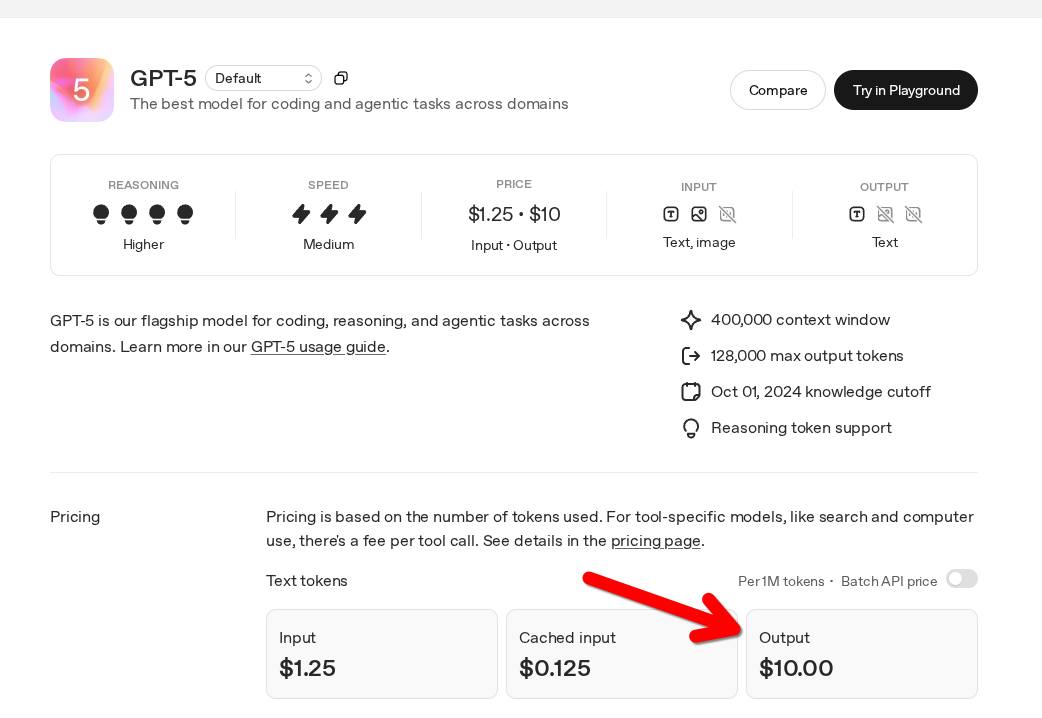Open the pricing page link
The image size is (1042, 718).
click(x=655, y=541)
